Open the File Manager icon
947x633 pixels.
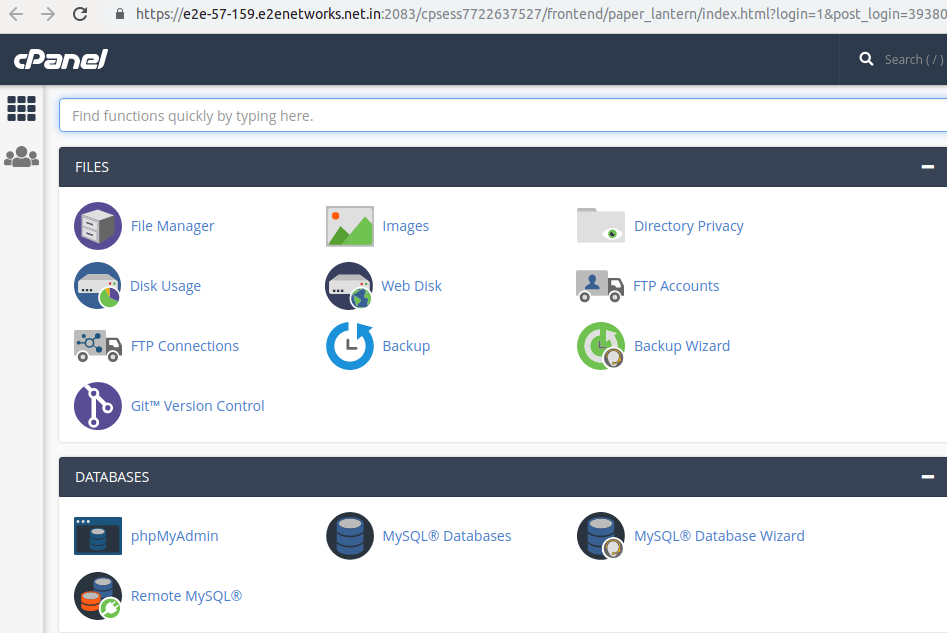(98, 226)
